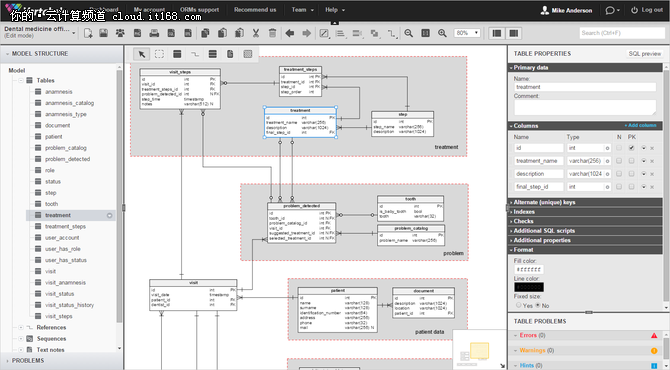
Task: Click the Search (Ctrl+F) field
Action: (x=622, y=33)
